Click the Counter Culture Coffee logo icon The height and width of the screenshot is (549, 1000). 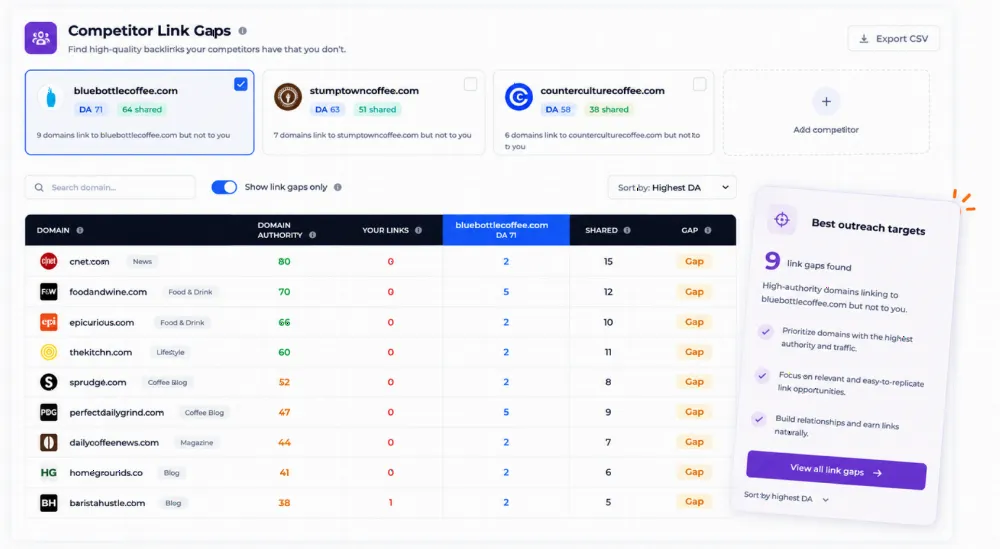[518, 98]
